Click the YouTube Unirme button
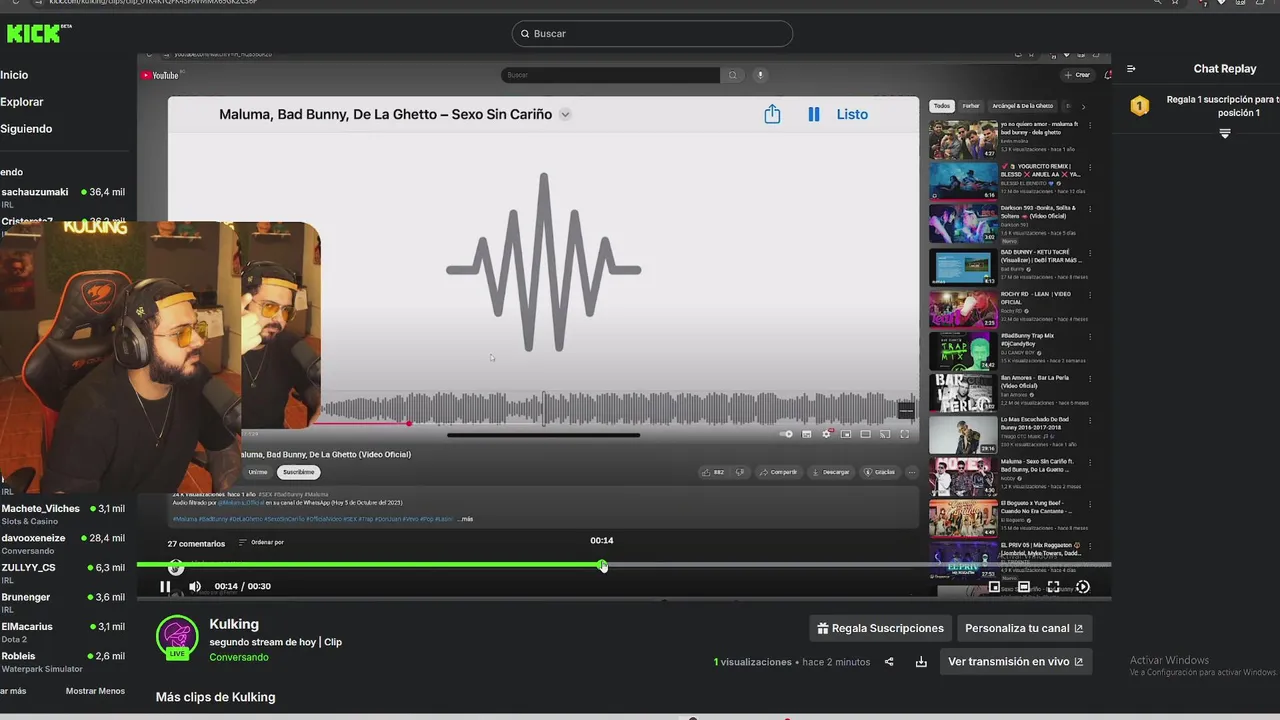The image size is (1280, 720). (x=258, y=472)
